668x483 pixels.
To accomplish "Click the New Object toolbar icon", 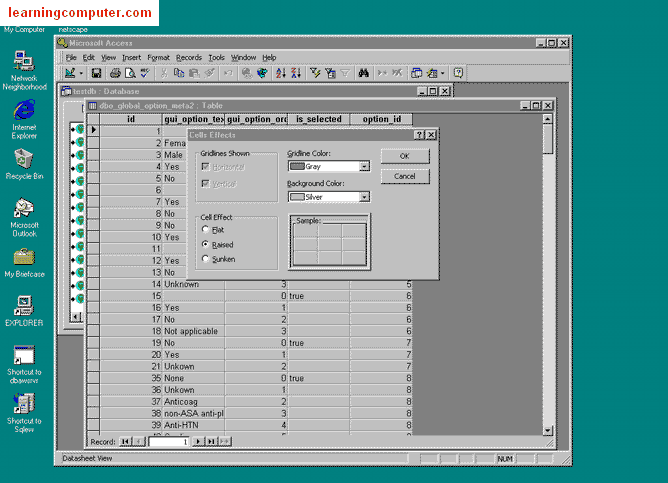I will click(432, 73).
